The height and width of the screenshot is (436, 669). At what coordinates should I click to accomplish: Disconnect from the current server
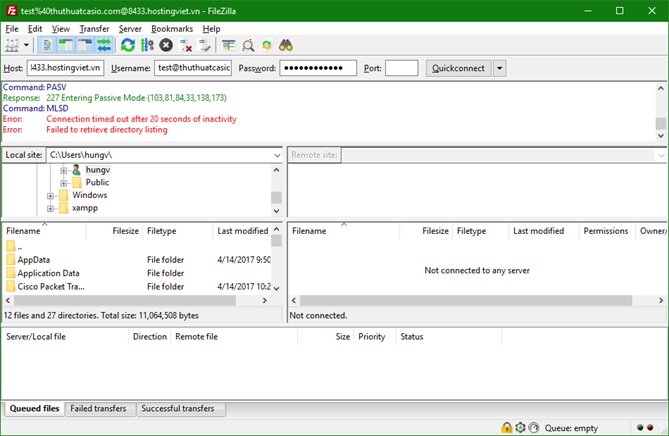click(186, 45)
